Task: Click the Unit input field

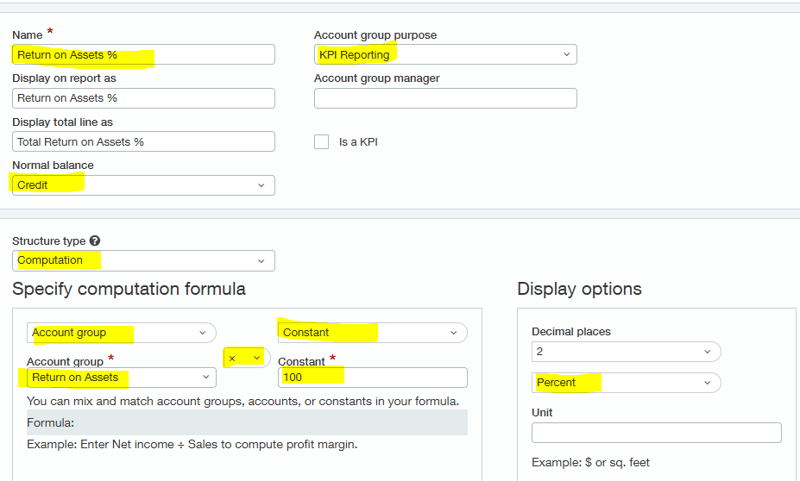Action: pos(656,432)
